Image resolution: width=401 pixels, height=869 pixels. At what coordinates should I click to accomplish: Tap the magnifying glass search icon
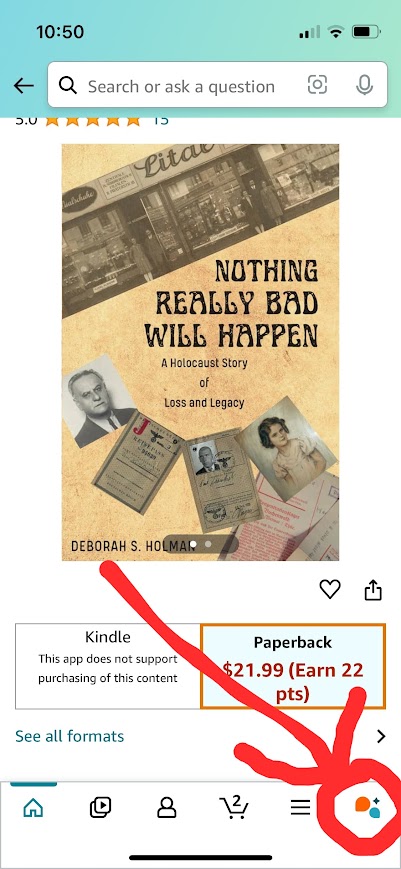pyautogui.click(x=68, y=86)
